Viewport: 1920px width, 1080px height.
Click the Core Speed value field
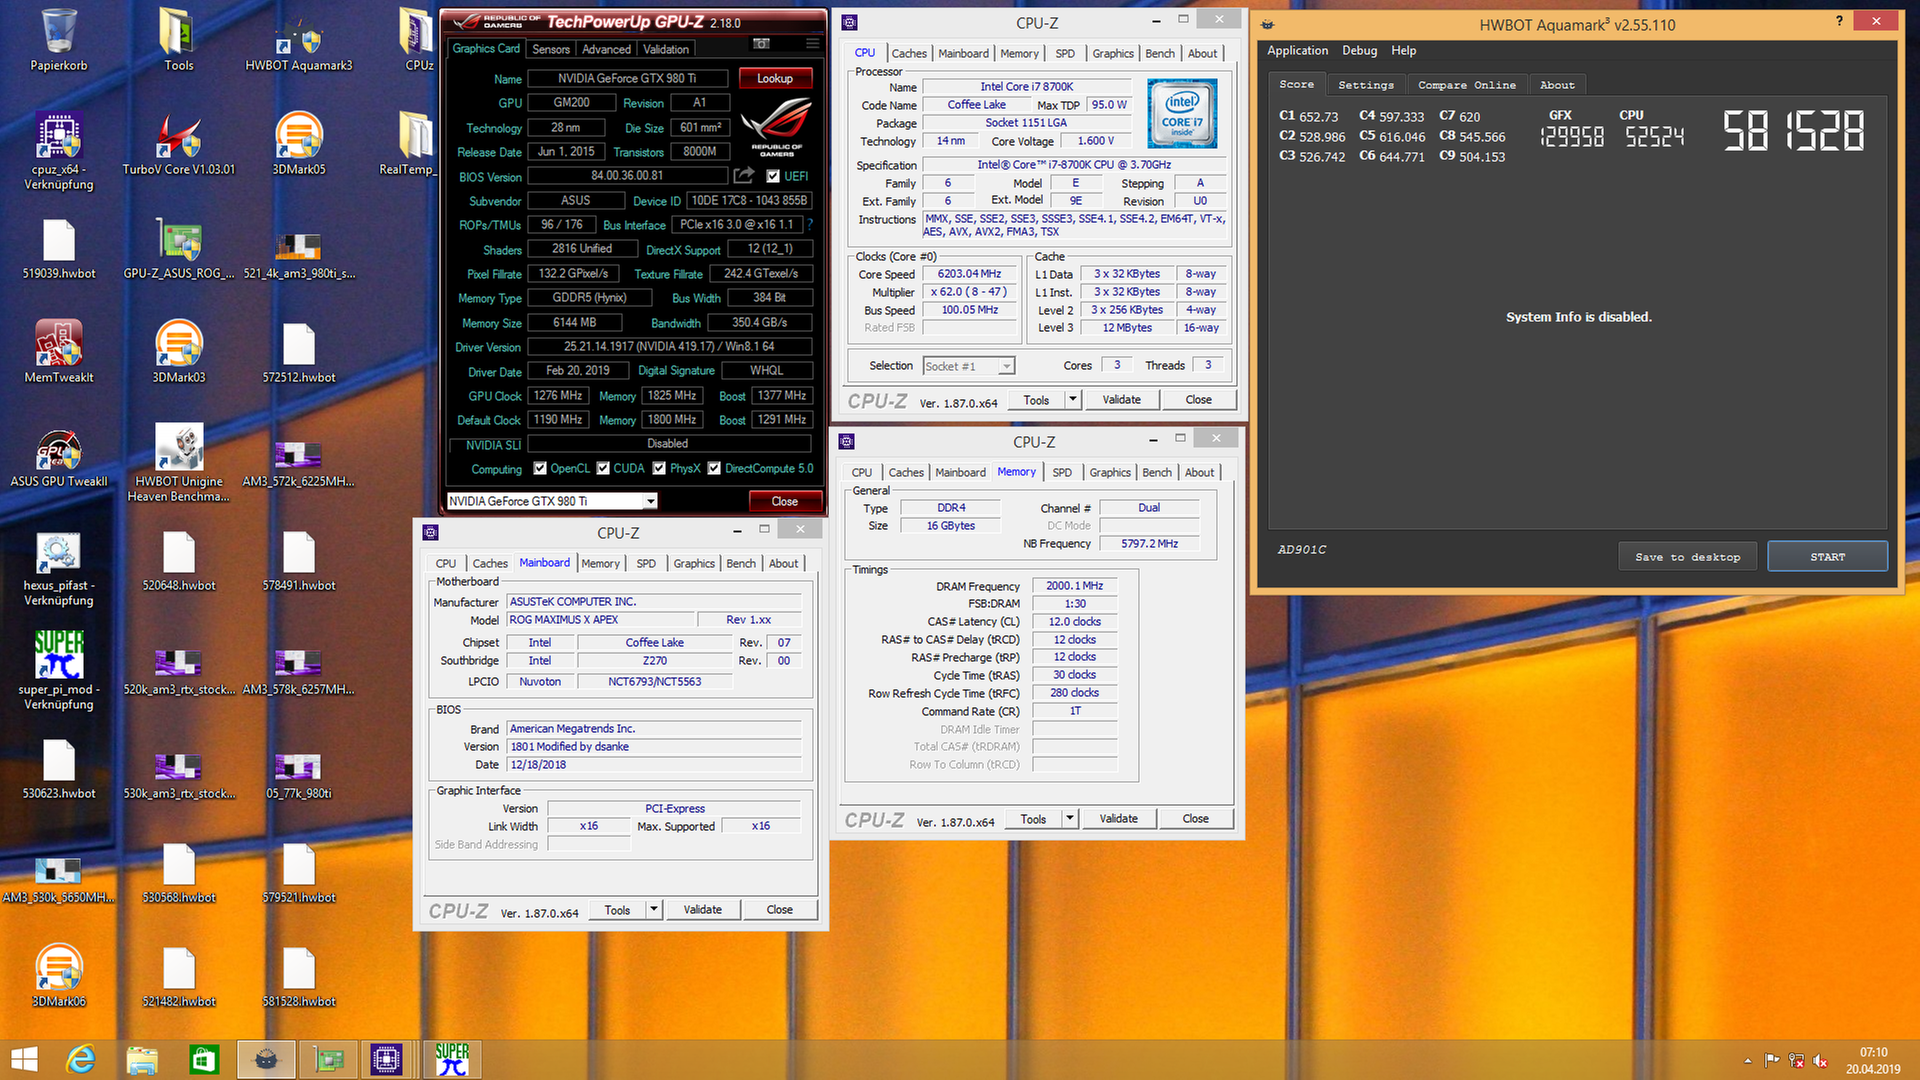coord(969,274)
